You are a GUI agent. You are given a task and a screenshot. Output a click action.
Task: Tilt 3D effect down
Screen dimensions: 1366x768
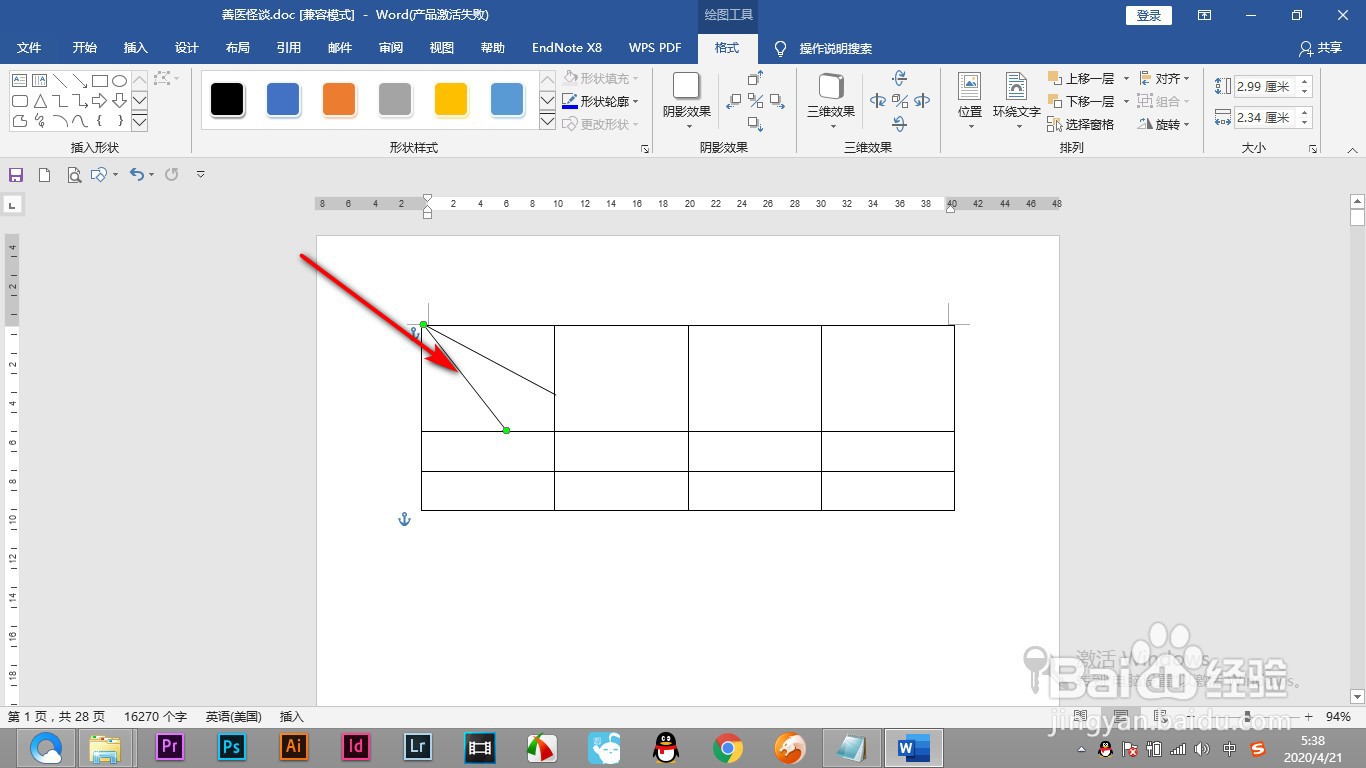coord(900,124)
